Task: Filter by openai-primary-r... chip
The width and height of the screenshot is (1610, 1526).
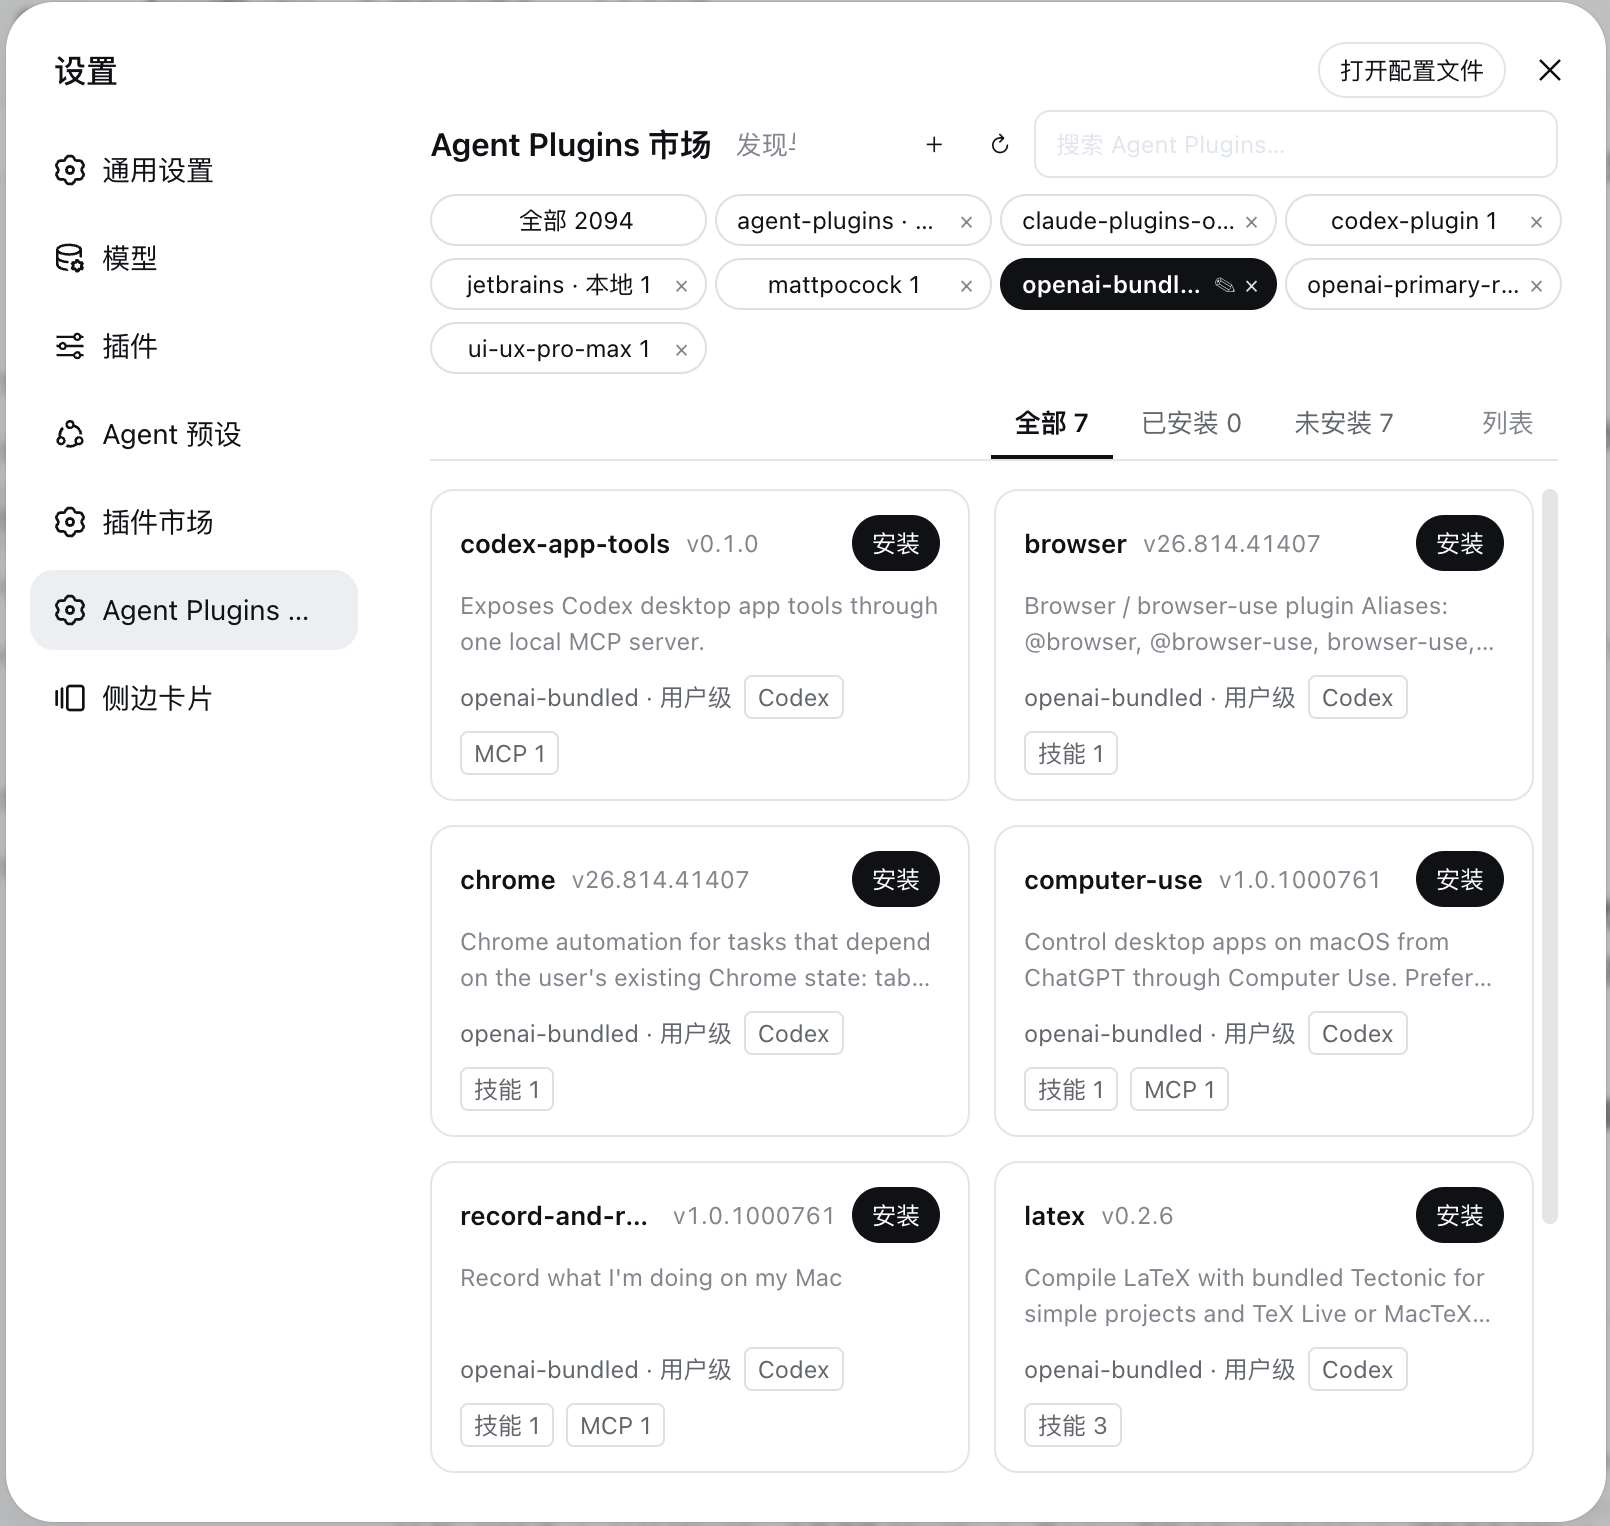Action: click(x=1412, y=285)
